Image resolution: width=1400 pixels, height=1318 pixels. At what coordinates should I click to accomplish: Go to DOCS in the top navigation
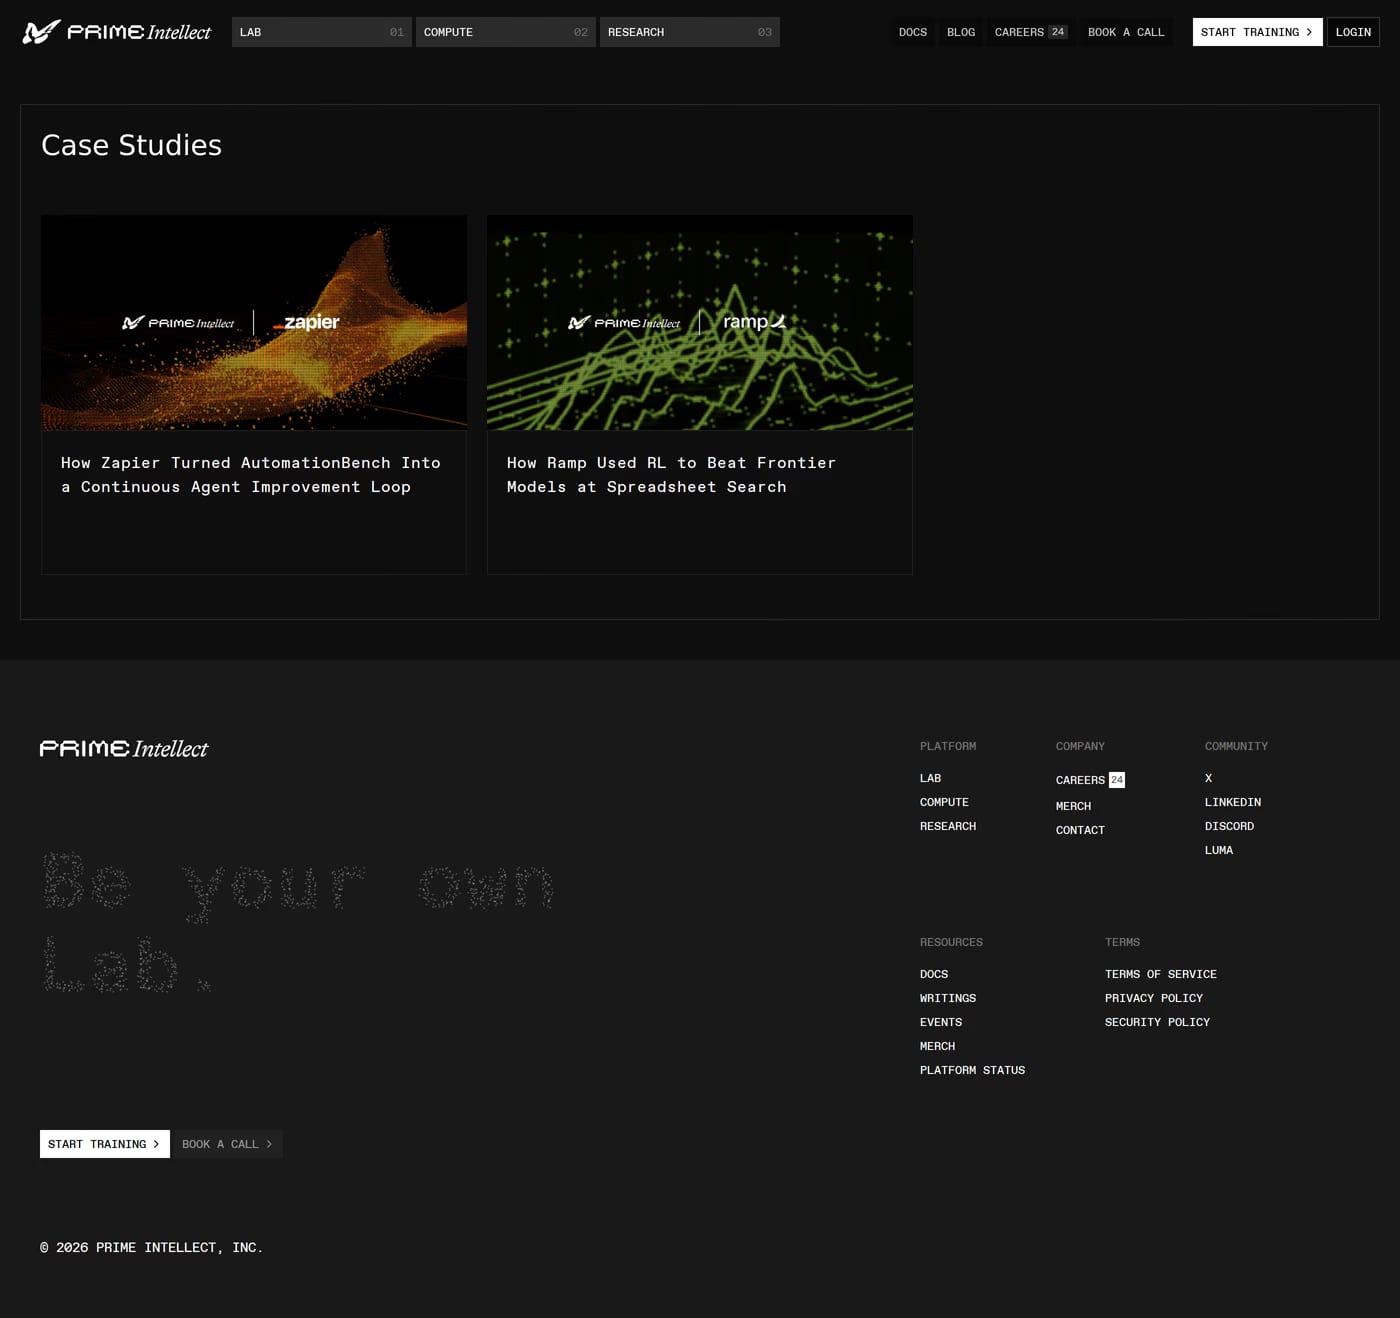913,32
